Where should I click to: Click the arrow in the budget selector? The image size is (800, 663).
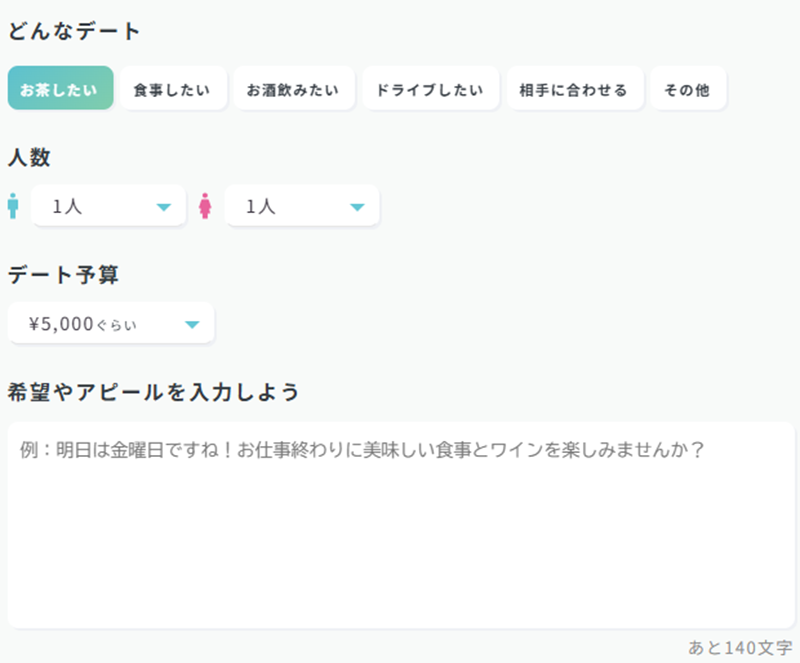192,325
